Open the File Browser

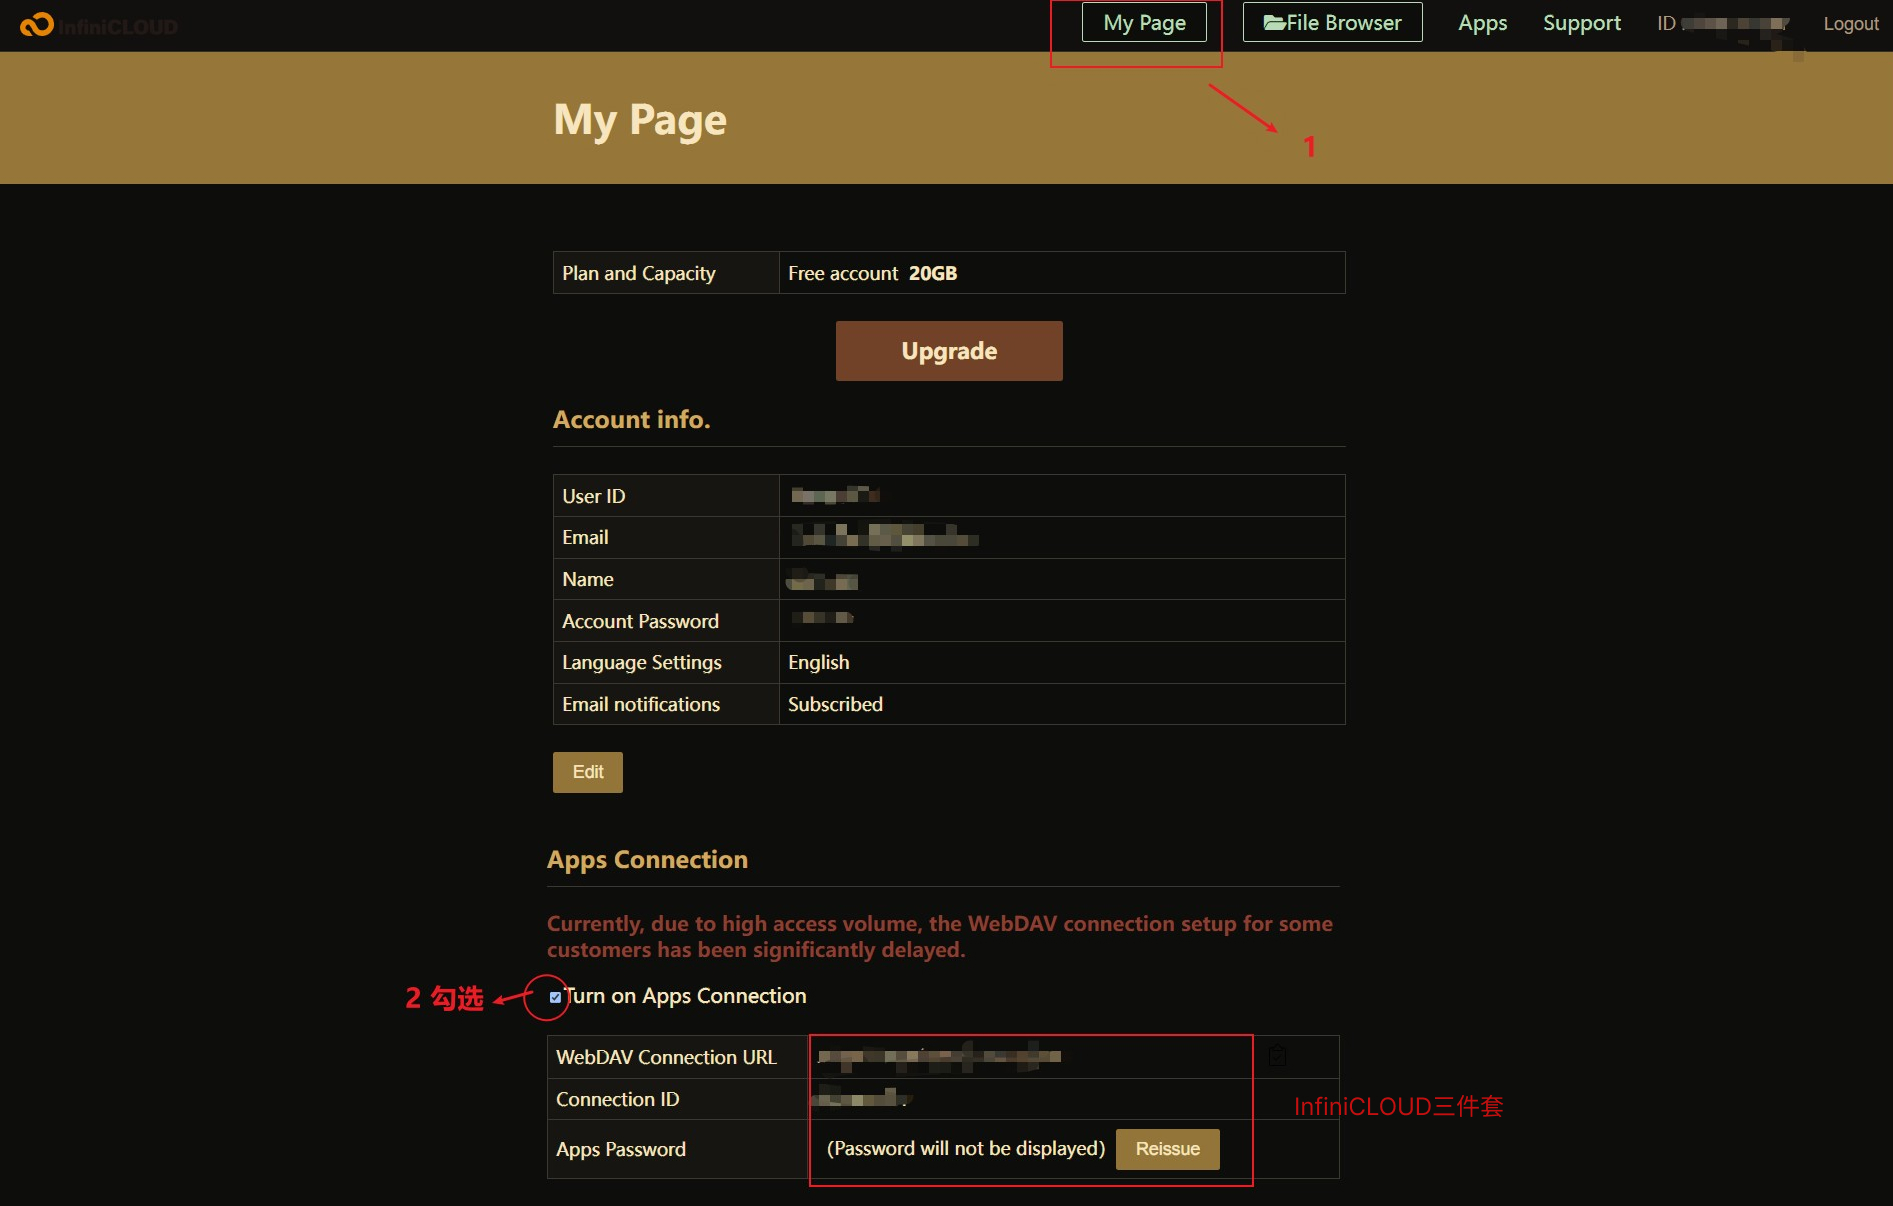tap(1332, 22)
